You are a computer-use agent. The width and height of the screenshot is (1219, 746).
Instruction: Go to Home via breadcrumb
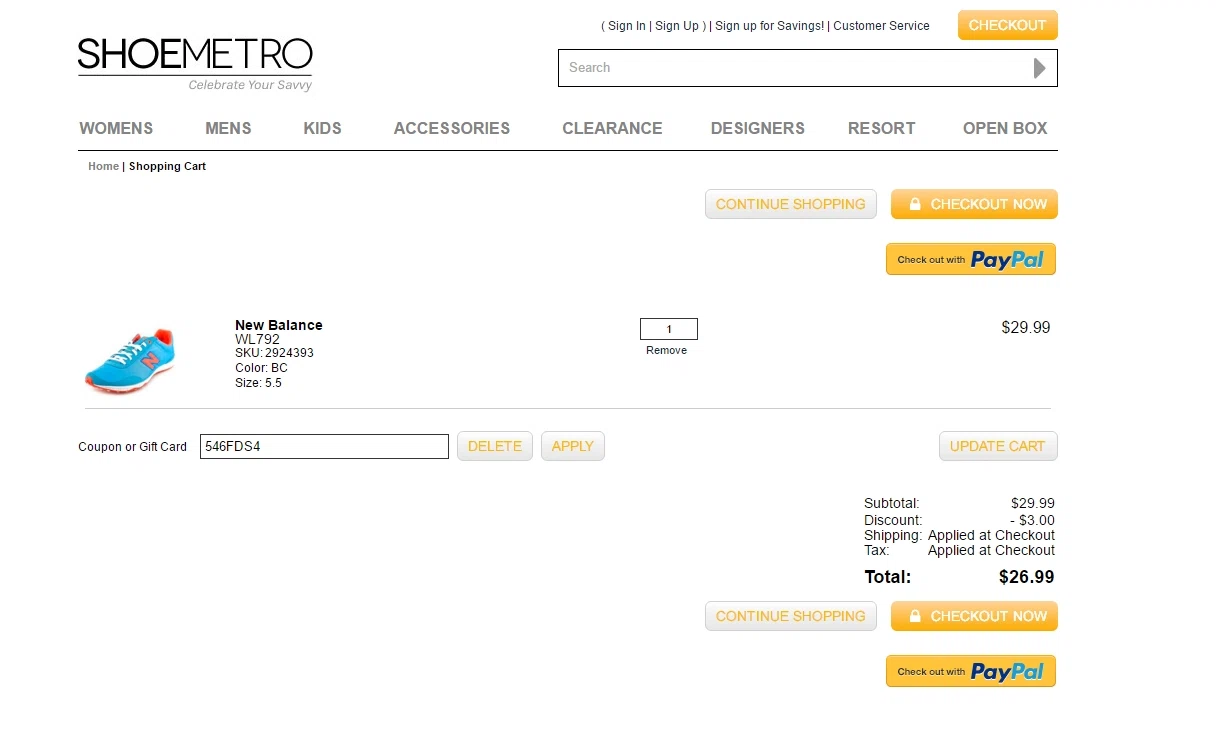[103, 166]
